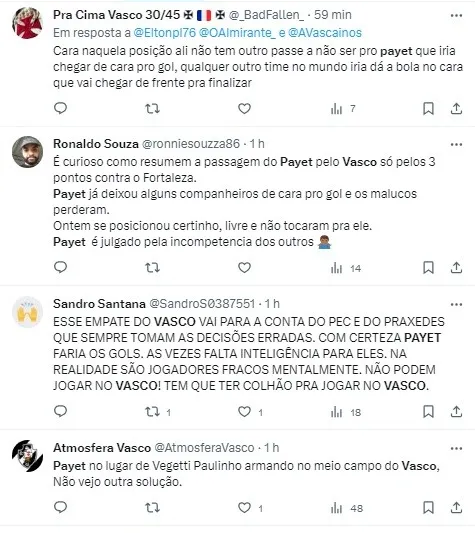This screenshot has width=475, height=533.
Task: Like Ronaldo Souza's tweet about Payet
Action: click(x=244, y=268)
